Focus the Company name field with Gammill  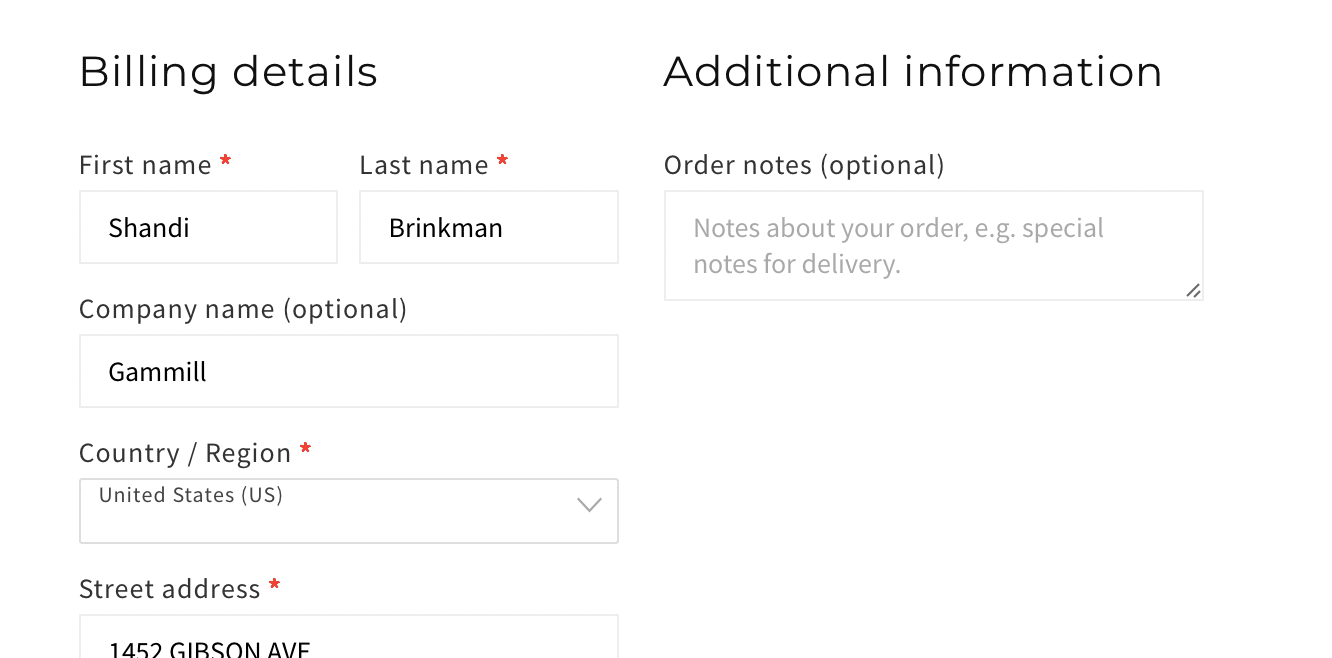pos(348,371)
